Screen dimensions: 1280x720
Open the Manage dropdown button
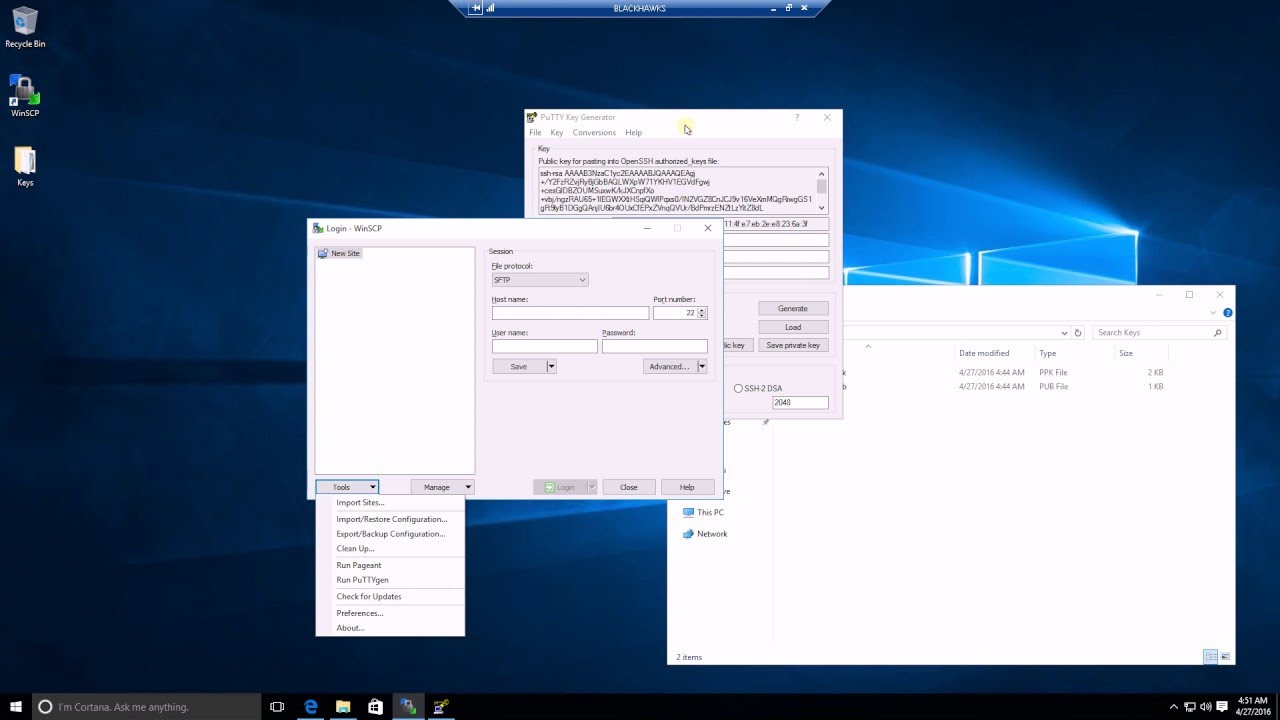point(442,487)
